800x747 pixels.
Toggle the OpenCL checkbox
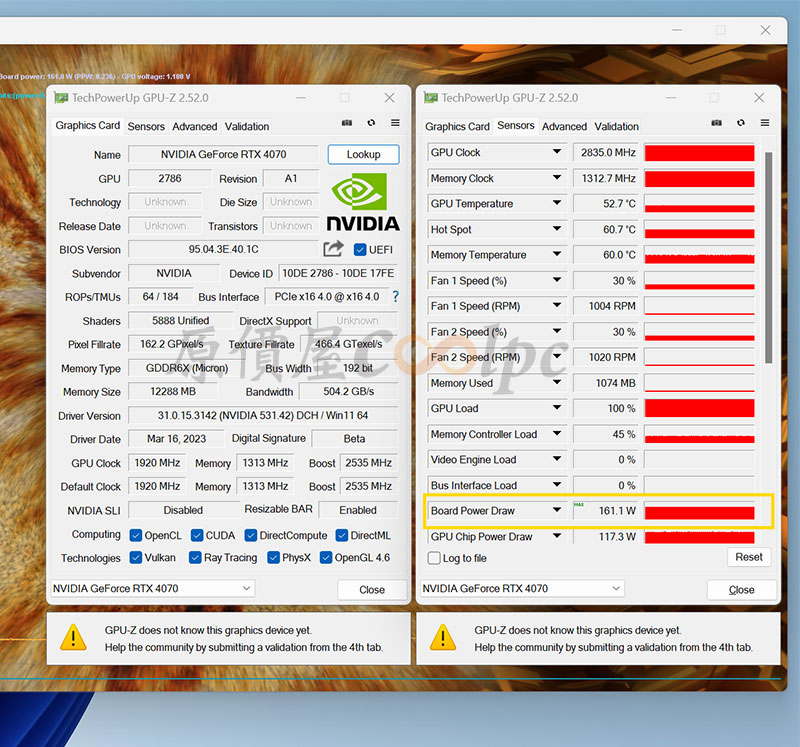click(x=136, y=535)
